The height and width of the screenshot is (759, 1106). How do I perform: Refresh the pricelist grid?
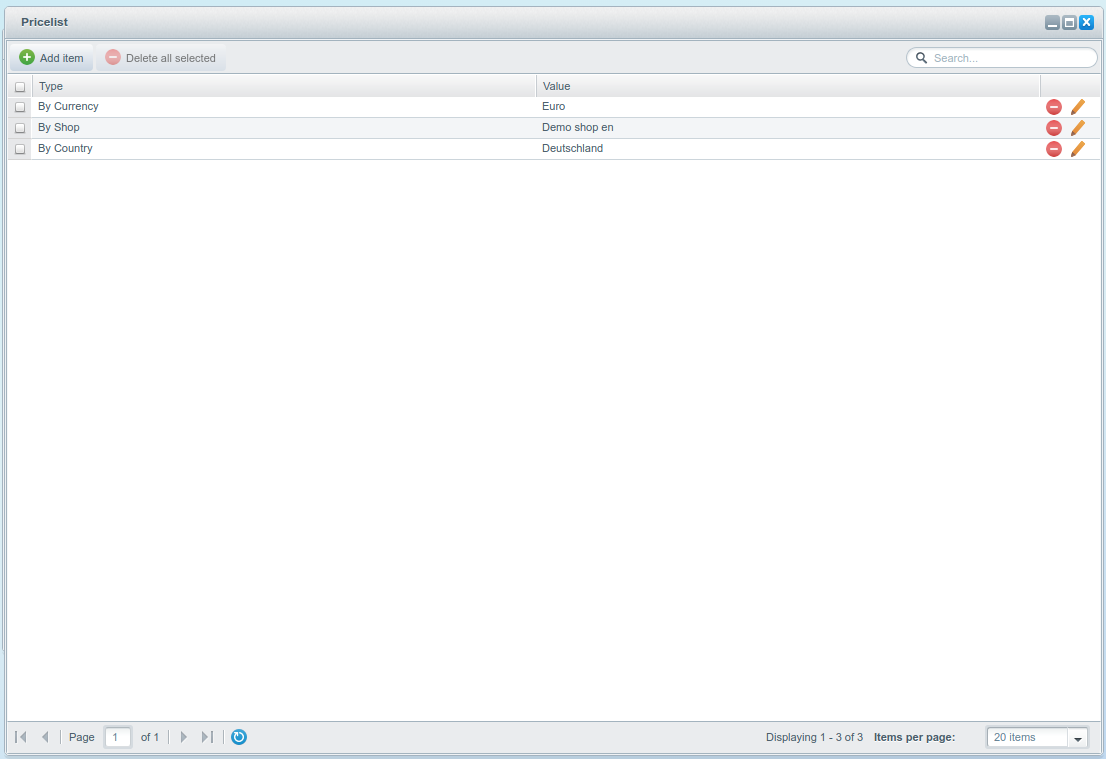tap(239, 737)
